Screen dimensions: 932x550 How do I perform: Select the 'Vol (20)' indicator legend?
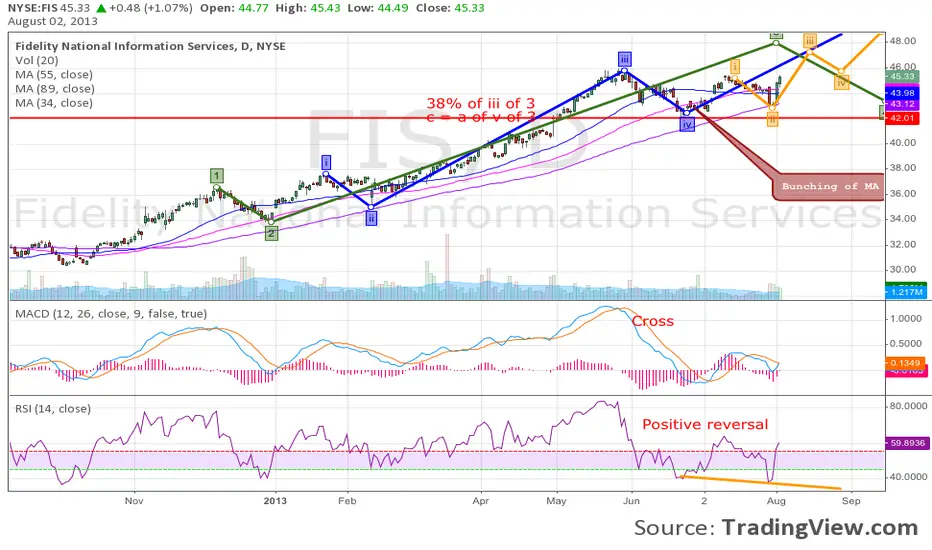point(37,60)
